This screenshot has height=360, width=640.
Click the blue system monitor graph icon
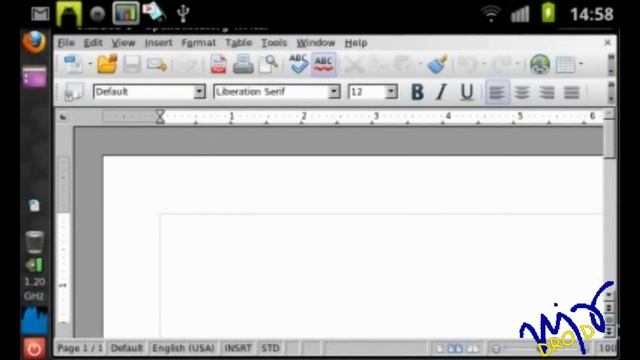(34, 320)
